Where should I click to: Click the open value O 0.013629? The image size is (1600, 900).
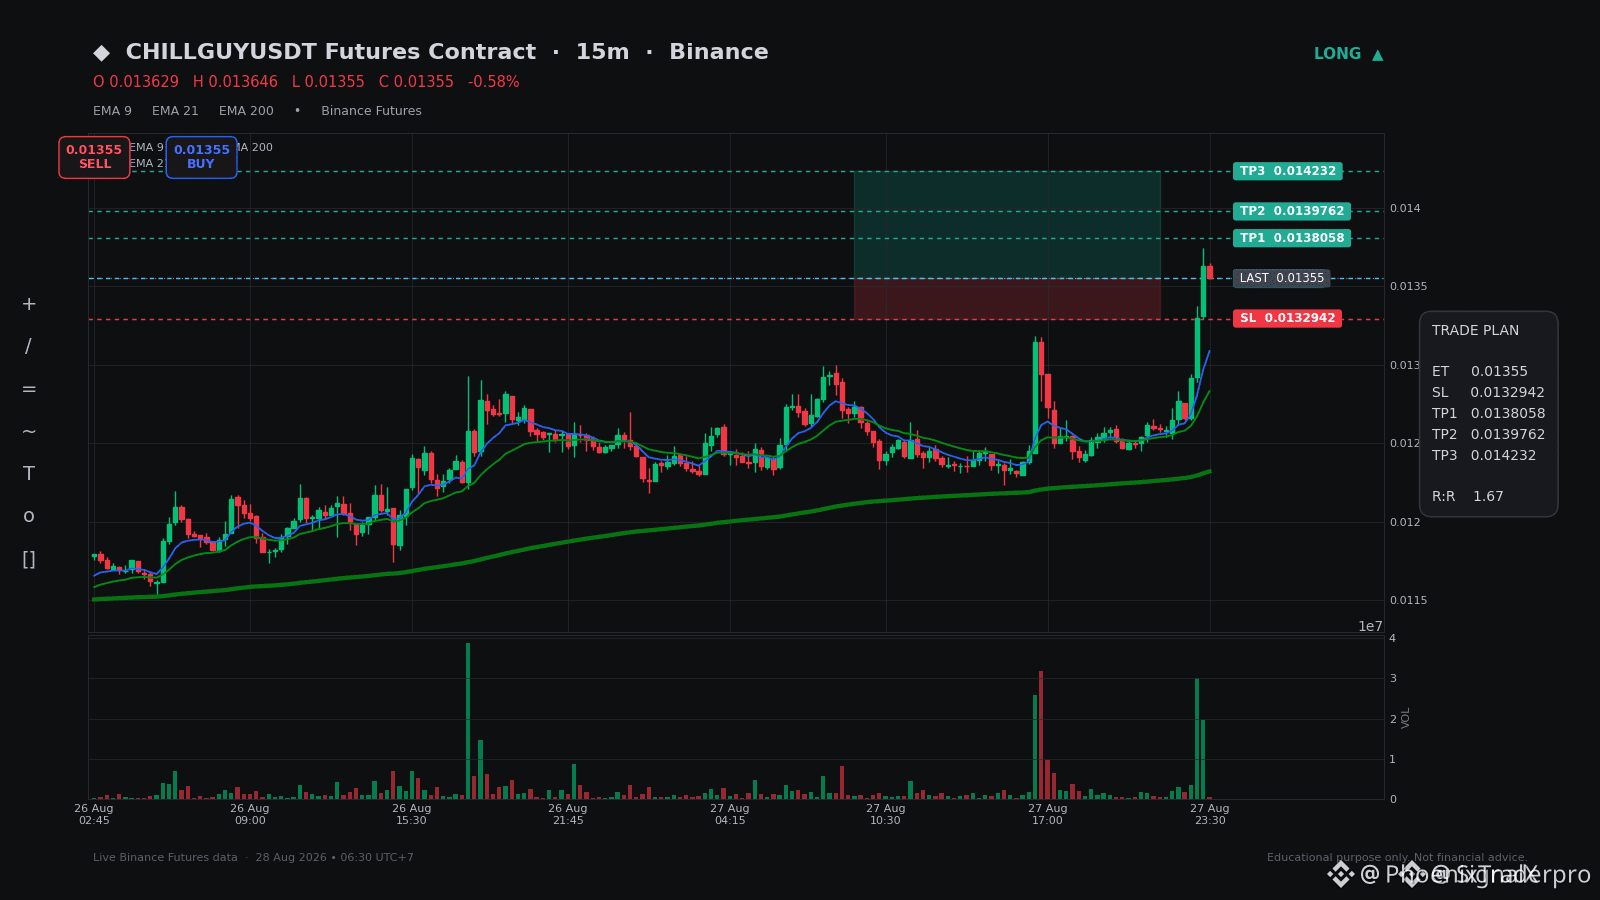pos(136,82)
